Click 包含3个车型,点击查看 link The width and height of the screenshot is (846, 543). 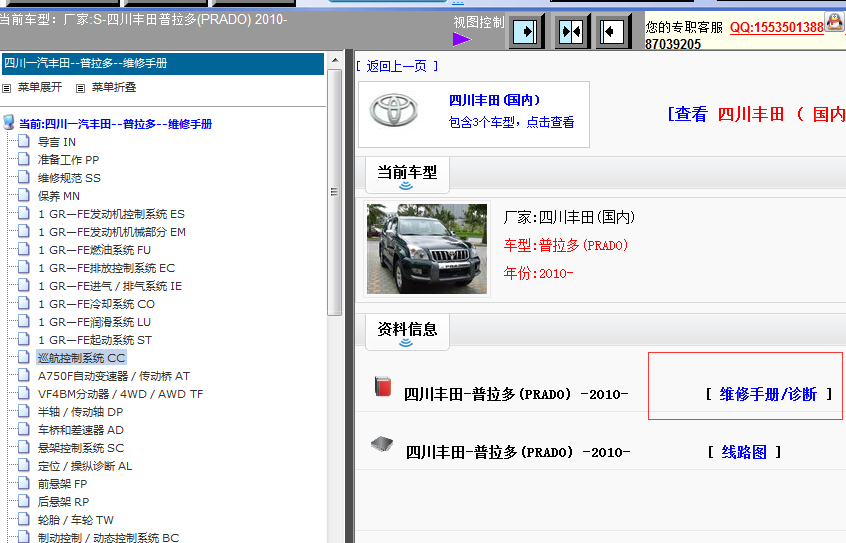pos(511,123)
